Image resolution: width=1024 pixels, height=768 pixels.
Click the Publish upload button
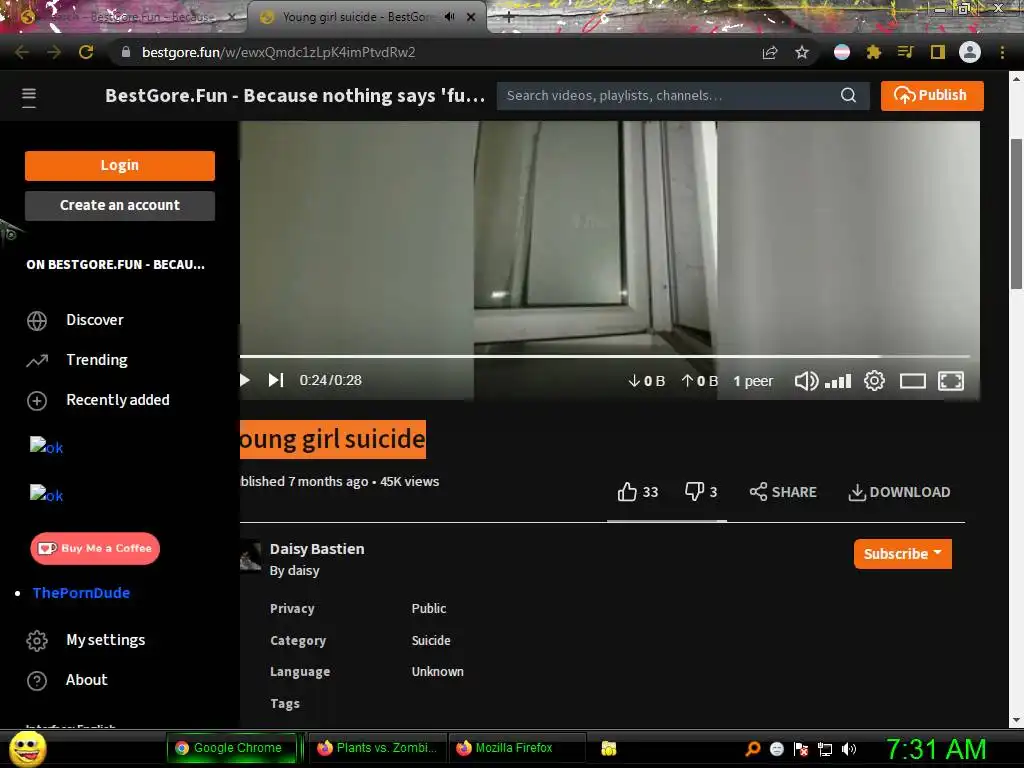(932, 95)
